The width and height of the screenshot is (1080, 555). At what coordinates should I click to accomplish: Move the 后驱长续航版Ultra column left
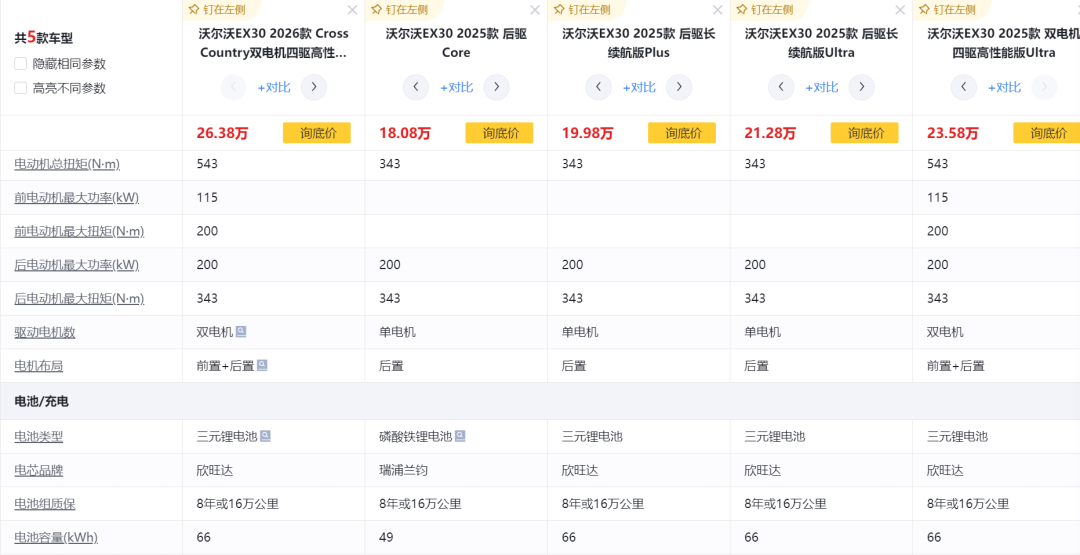click(781, 87)
